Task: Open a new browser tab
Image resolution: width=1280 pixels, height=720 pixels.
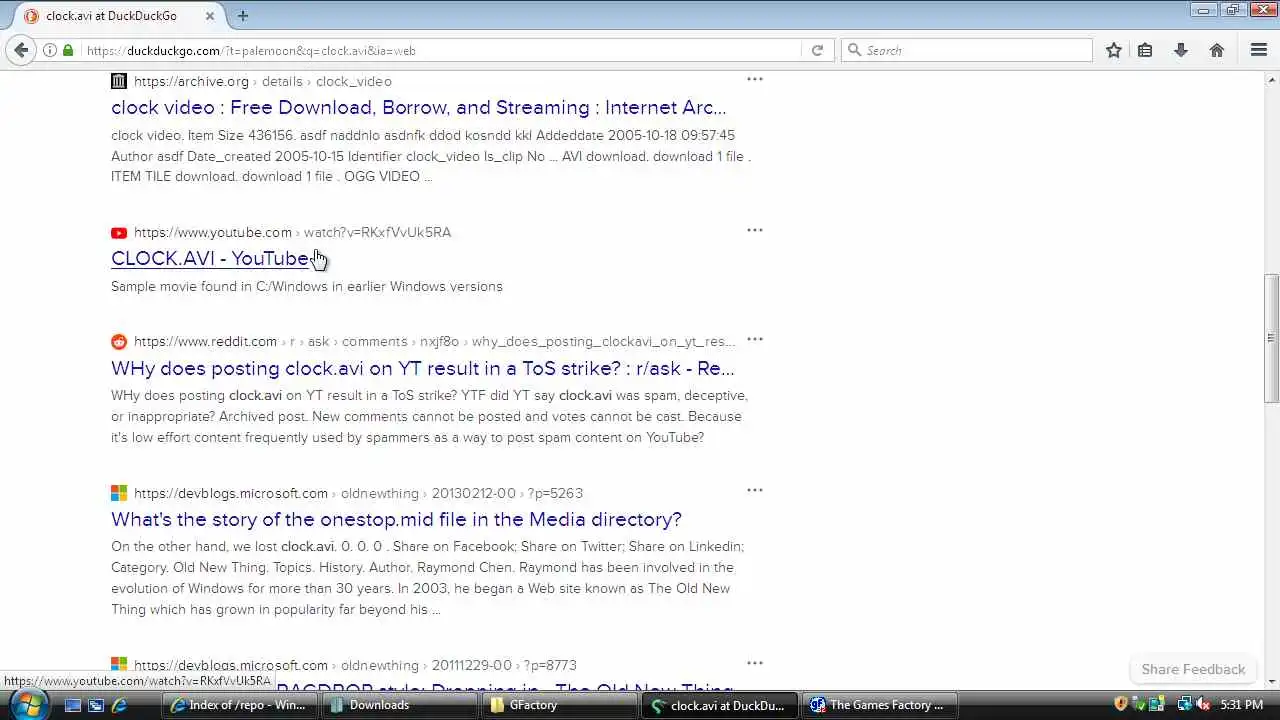Action: [243, 15]
